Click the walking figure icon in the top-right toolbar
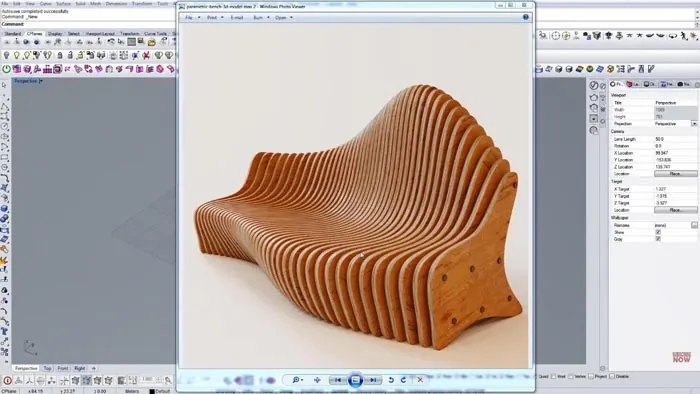 click(683, 36)
